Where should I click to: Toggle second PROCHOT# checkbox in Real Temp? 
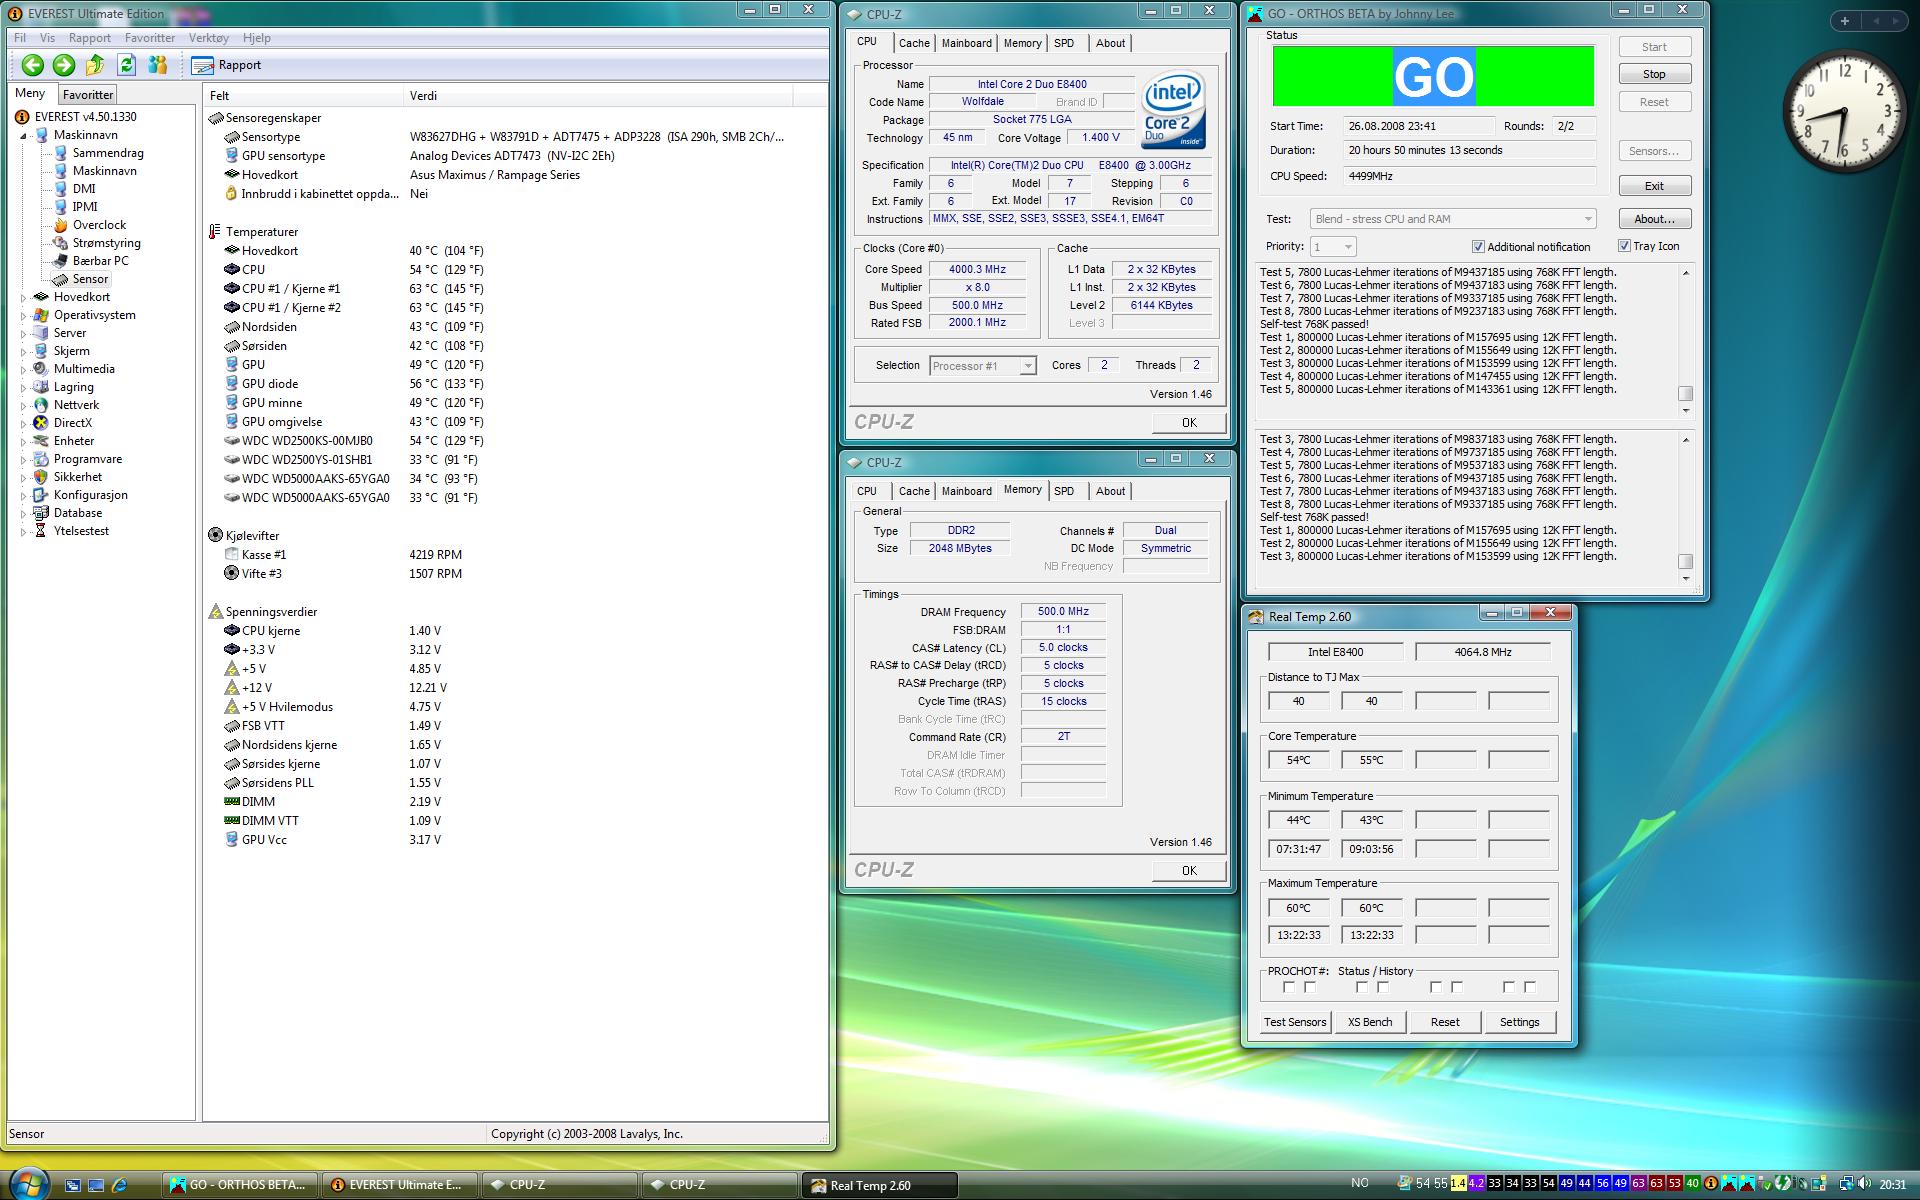1310,987
